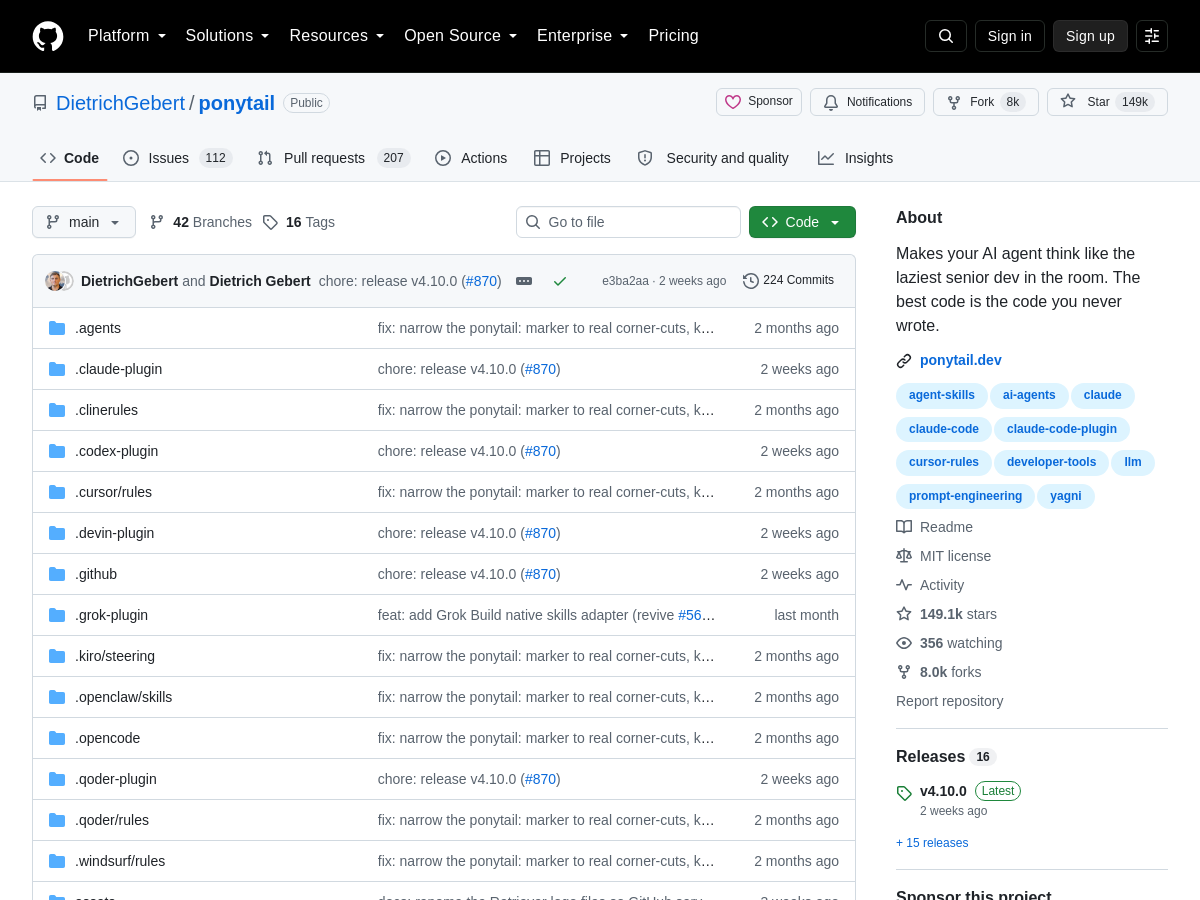This screenshot has height=900, width=1200.
Task: Click the Go to file search field
Action: 628,222
